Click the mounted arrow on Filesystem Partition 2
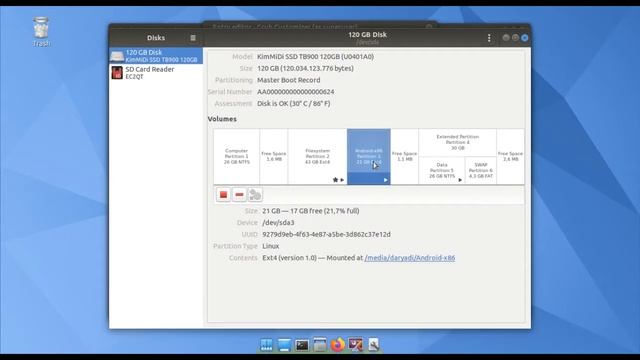Screen dimensions: 640x360 342,180
